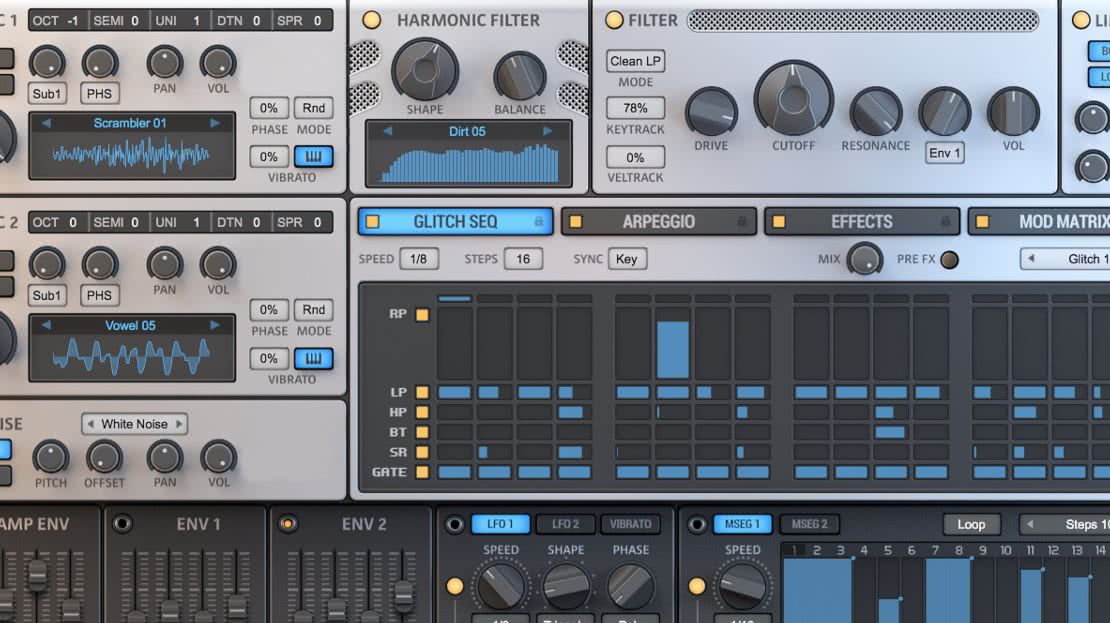Screen dimensions: 1110x623
Task: Open oscillator 1 Rnd phase mode dropdown
Action: pyautogui.click(x=314, y=108)
